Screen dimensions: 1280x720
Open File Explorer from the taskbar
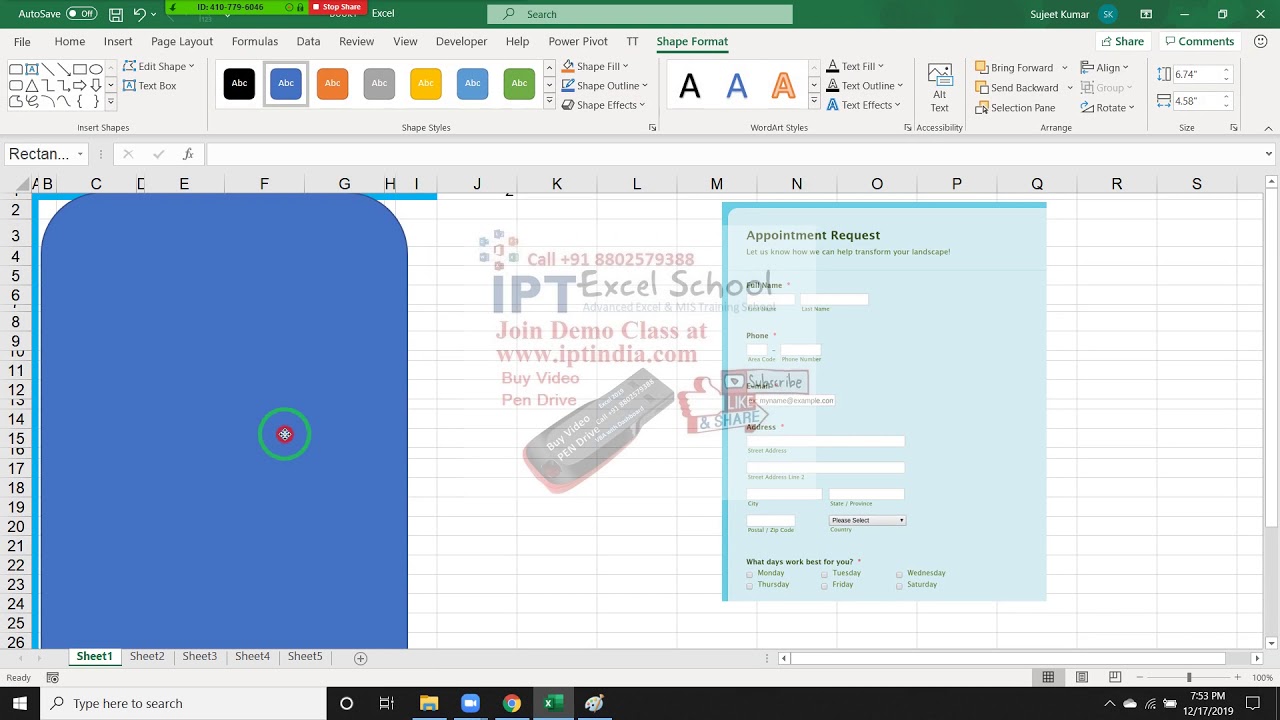(x=428, y=703)
